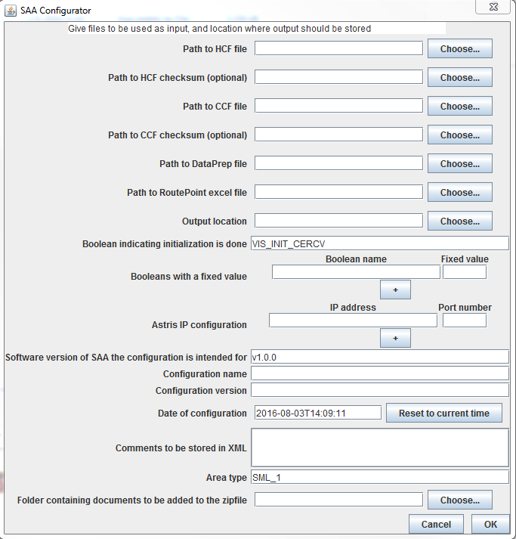Click the Comments to be stored in XML box
516x539 pixels.
pos(380,448)
